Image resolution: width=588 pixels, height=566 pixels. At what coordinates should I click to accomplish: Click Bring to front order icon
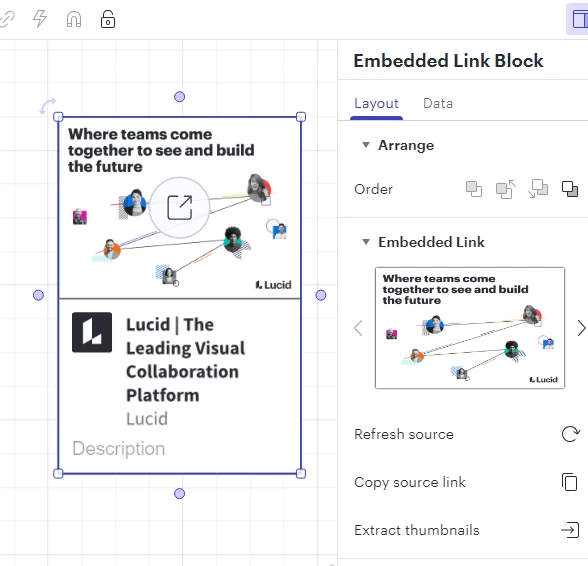point(474,189)
